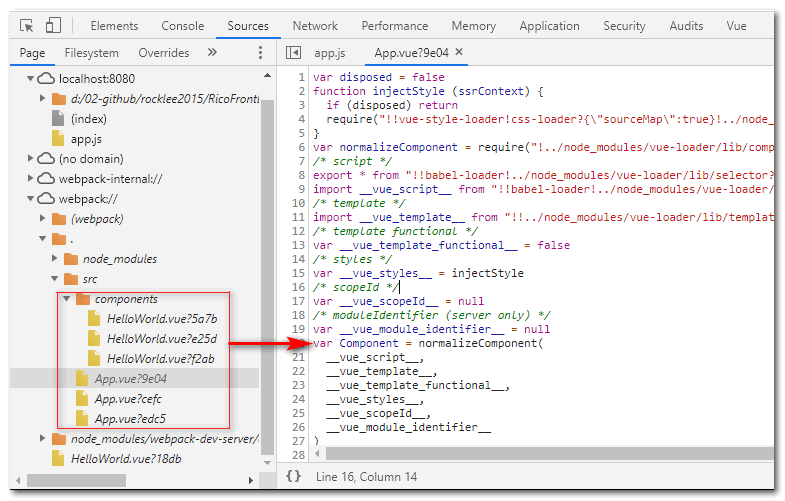Open the three-dot navigator options menu
The image size is (785, 501).
point(260,53)
